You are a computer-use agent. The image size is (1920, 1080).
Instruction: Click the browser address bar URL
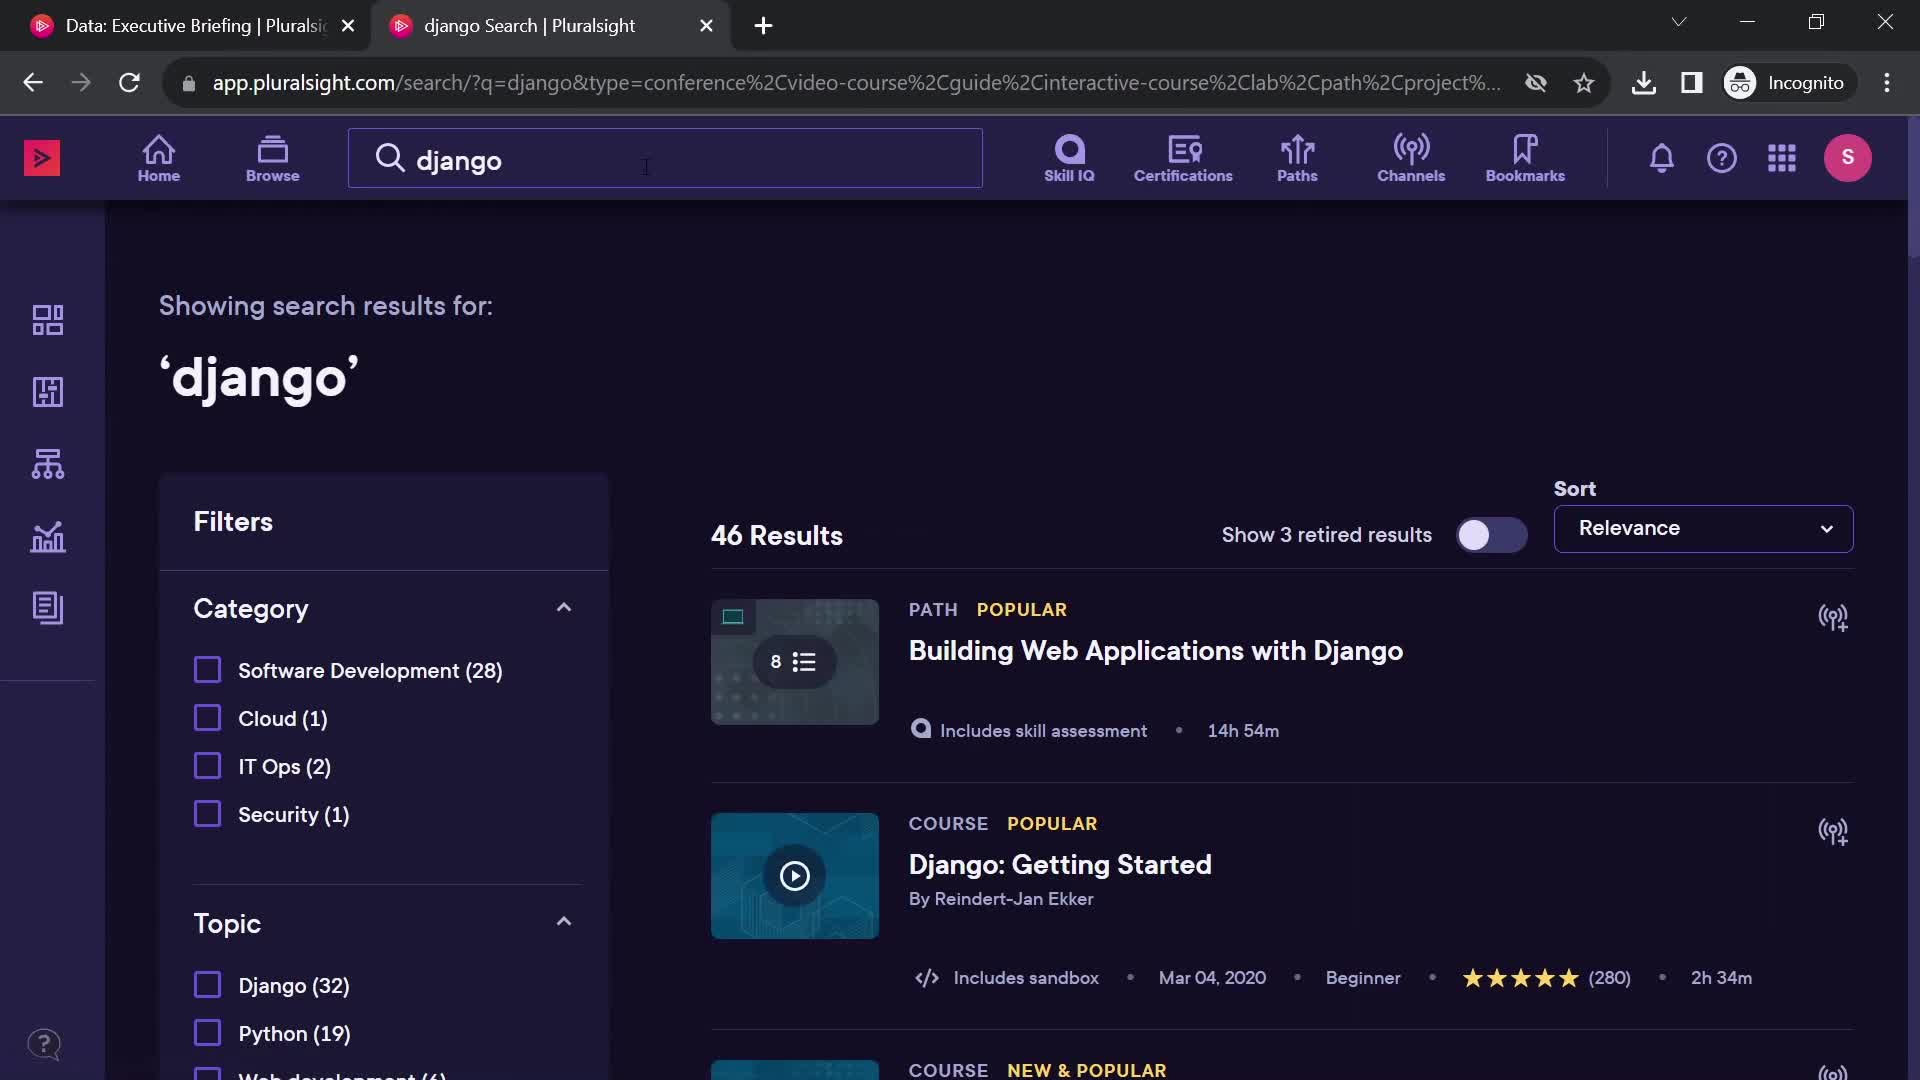[x=855, y=83]
